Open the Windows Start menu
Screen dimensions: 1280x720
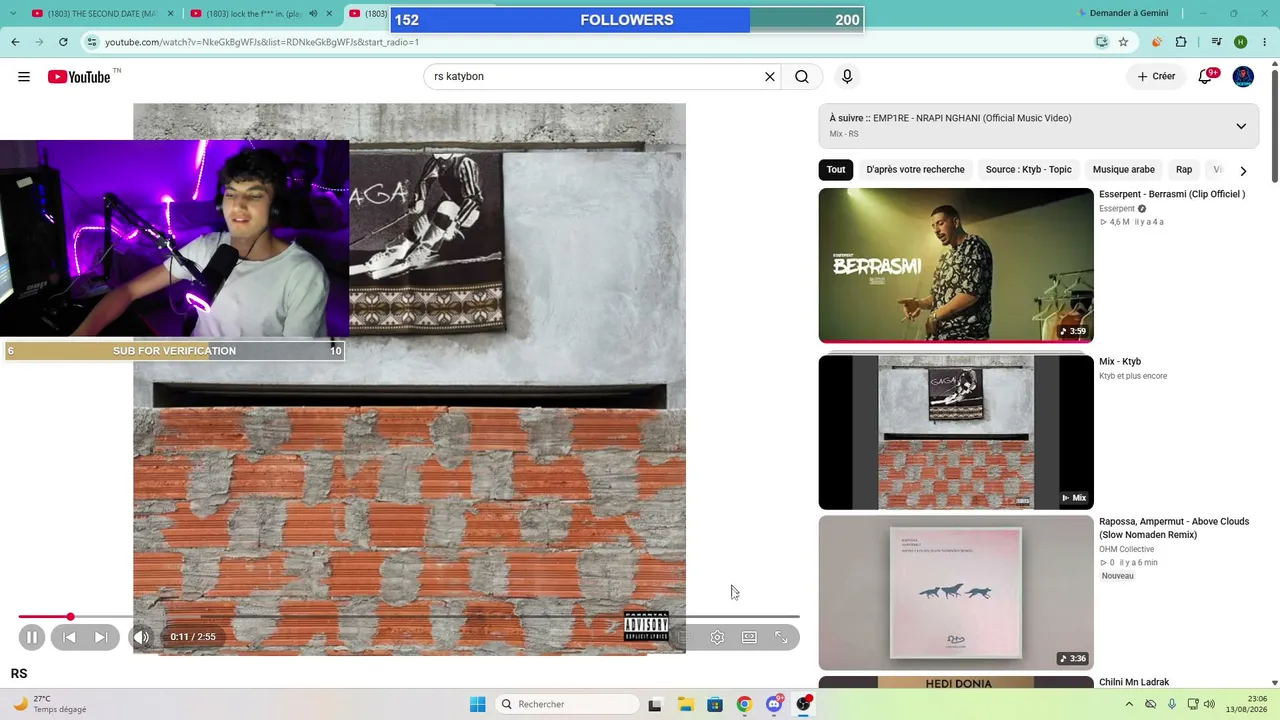(x=477, y=704)
